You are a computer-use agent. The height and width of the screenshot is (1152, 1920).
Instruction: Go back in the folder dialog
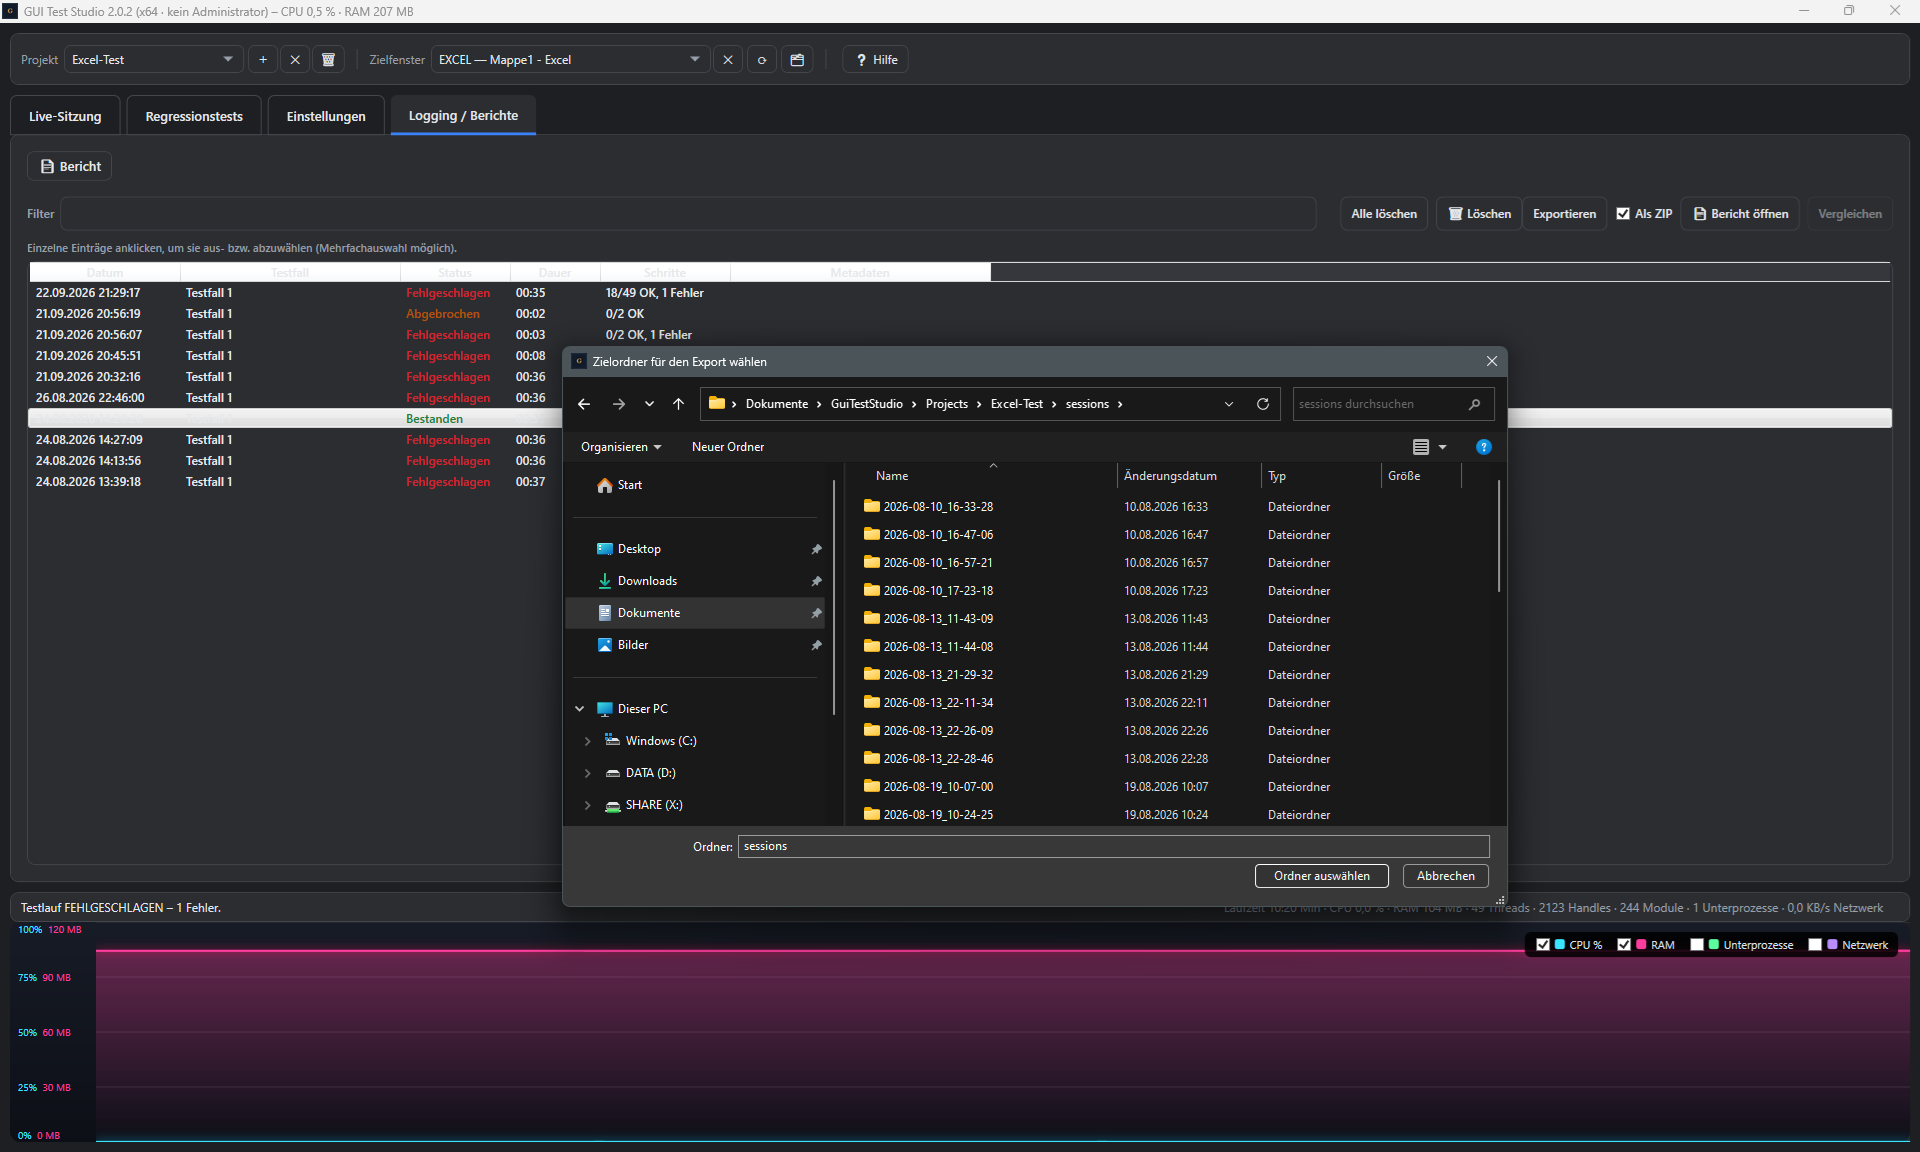(584, 404)
